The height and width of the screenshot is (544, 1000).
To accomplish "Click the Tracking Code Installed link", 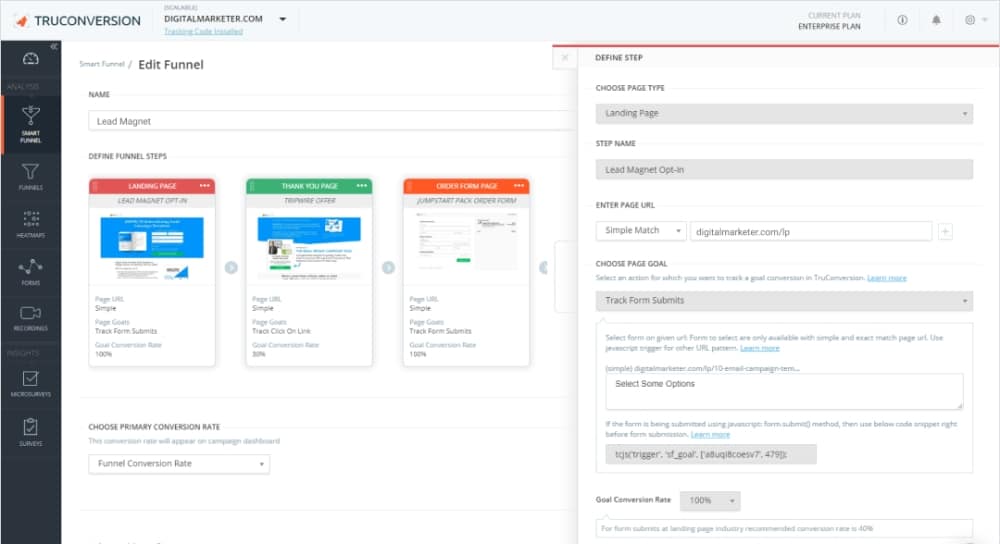I will click(203, 31).
